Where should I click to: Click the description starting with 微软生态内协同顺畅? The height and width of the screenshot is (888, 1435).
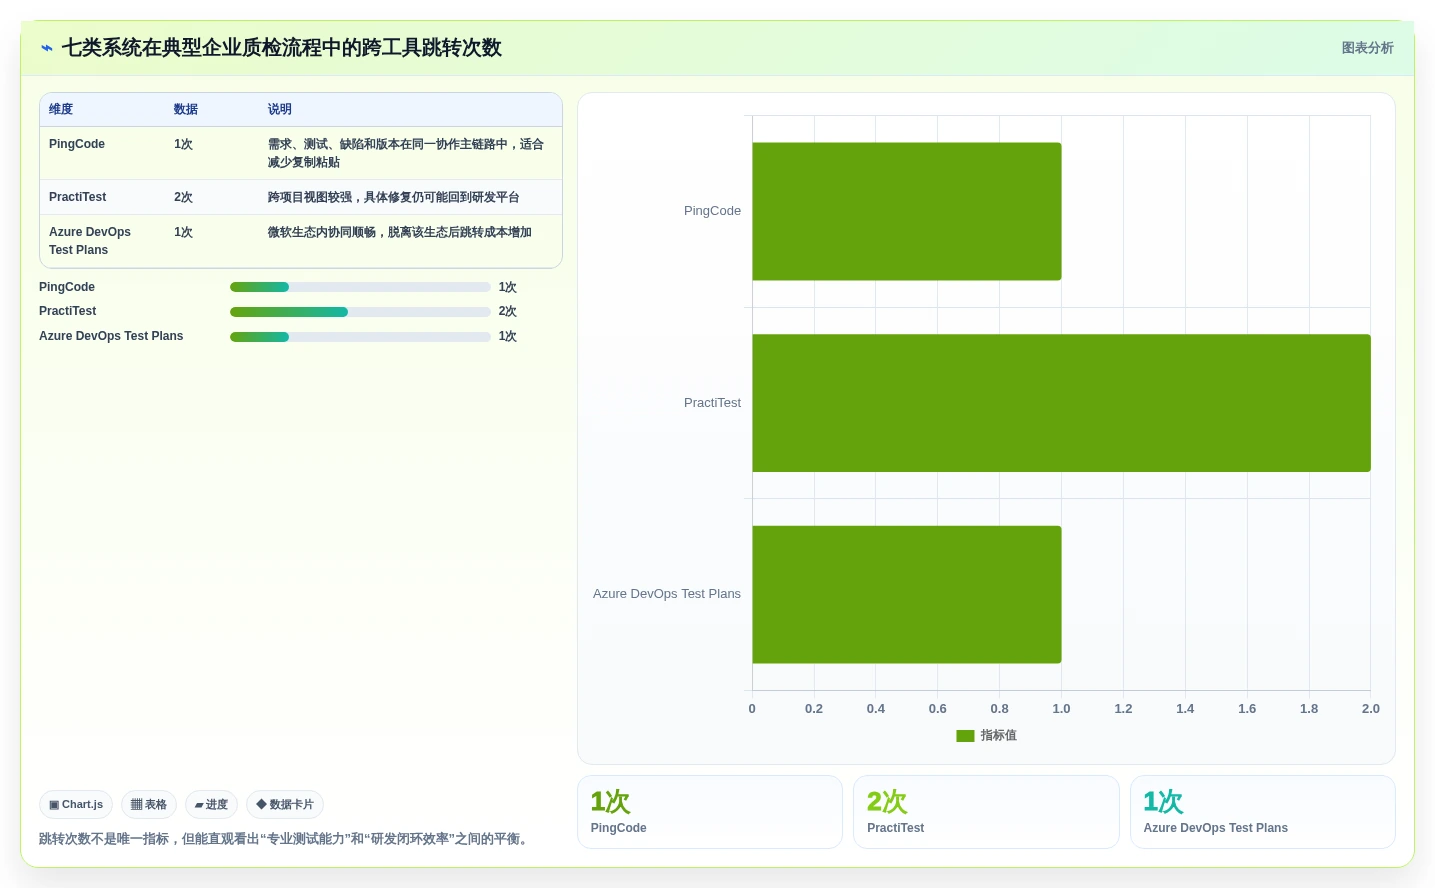[399, 232]
